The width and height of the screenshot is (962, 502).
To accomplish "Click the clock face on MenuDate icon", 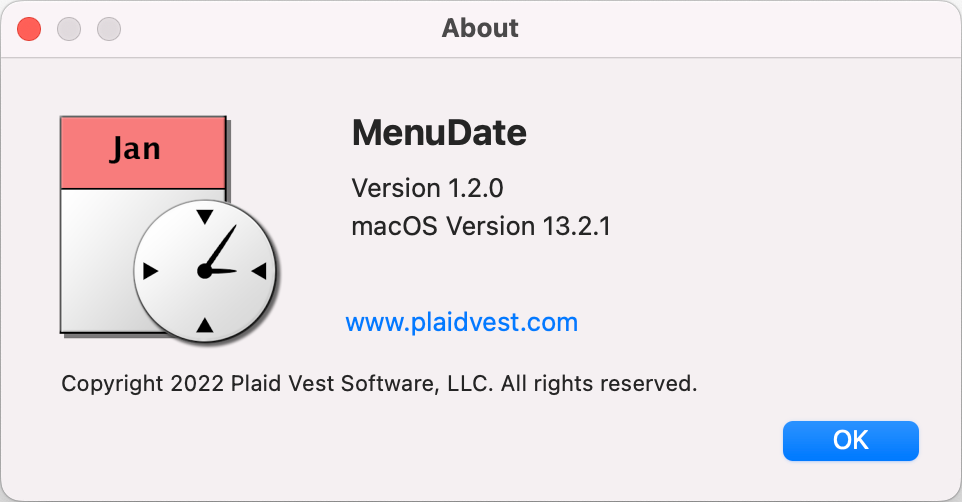I will [205, 271].
